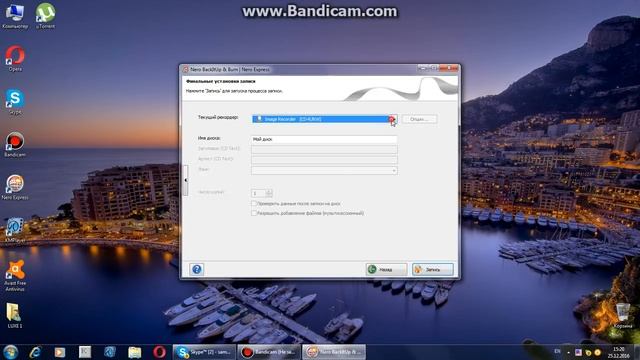Image resolution: width=640 pixels, height=360 pixels.
Task: Open media player taskbar icon
Action: pos(60,352)
